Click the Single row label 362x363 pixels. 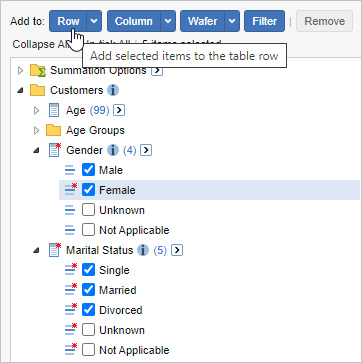click(x=114, y=270)
